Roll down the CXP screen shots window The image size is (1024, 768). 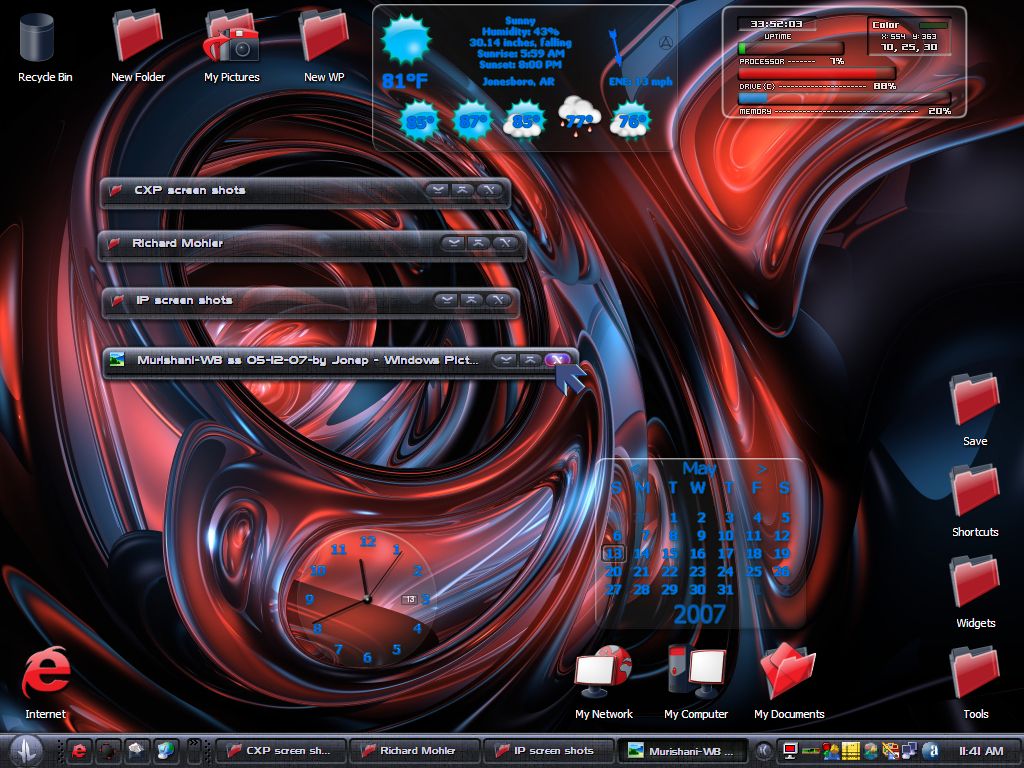point(438,190)
